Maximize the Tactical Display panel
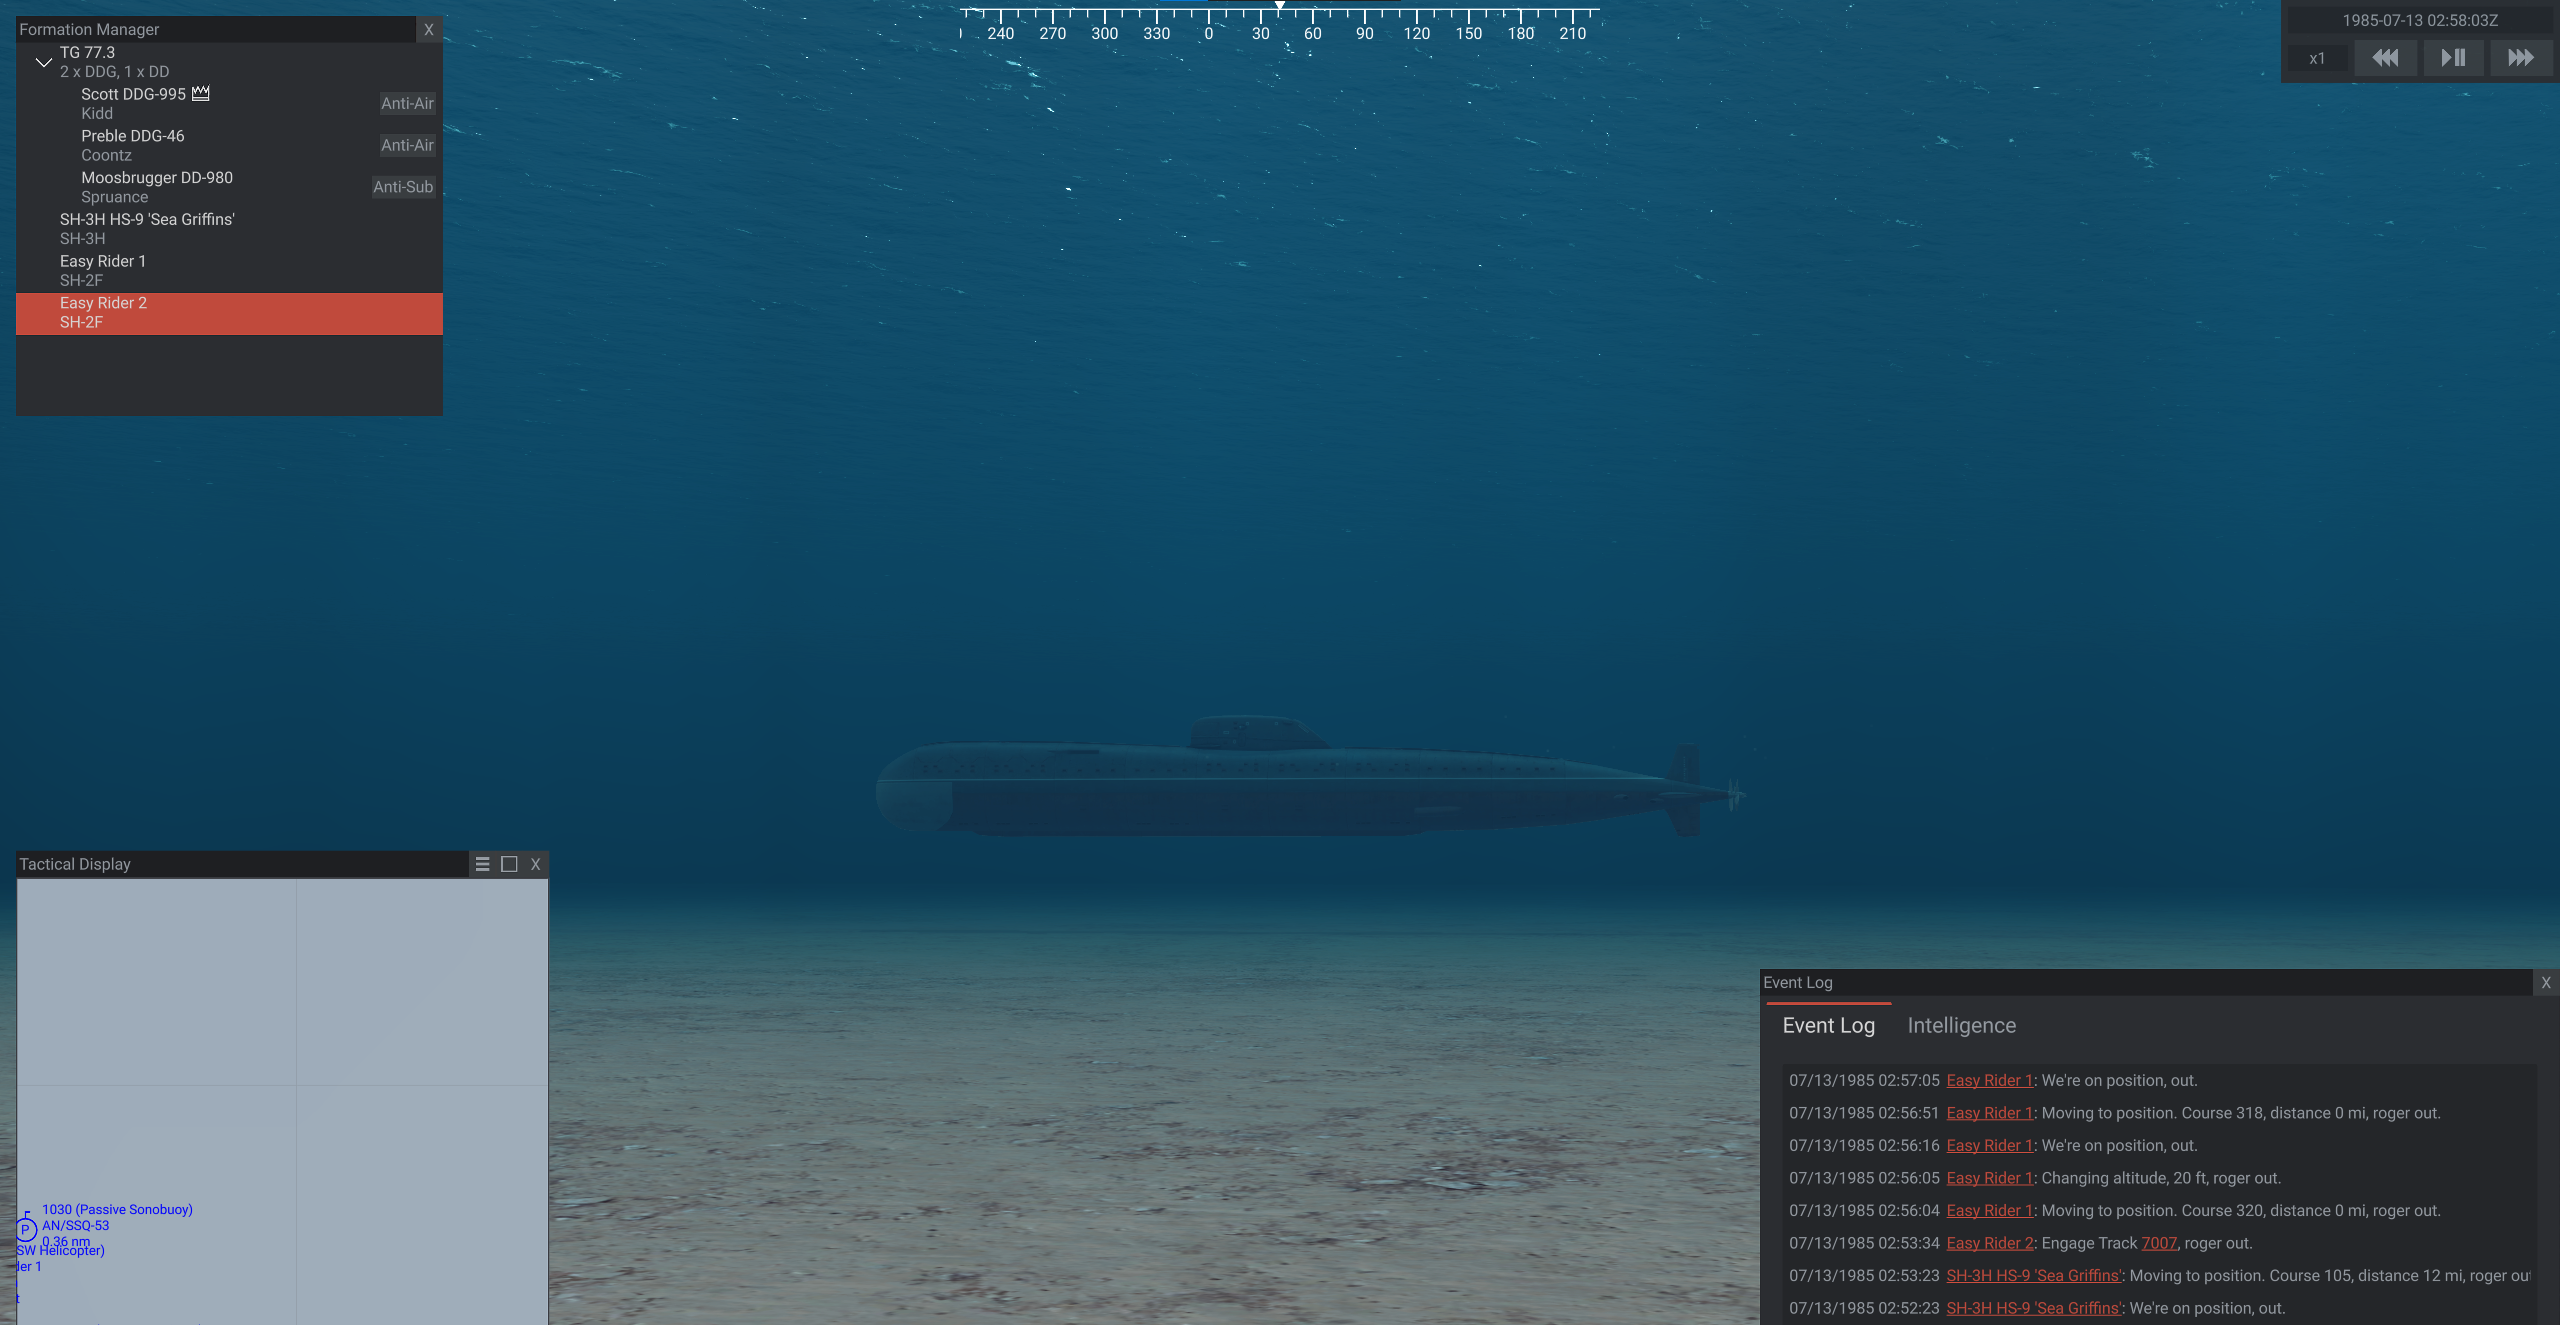This screenshot has width=2560, height=1325. (509, 864)
